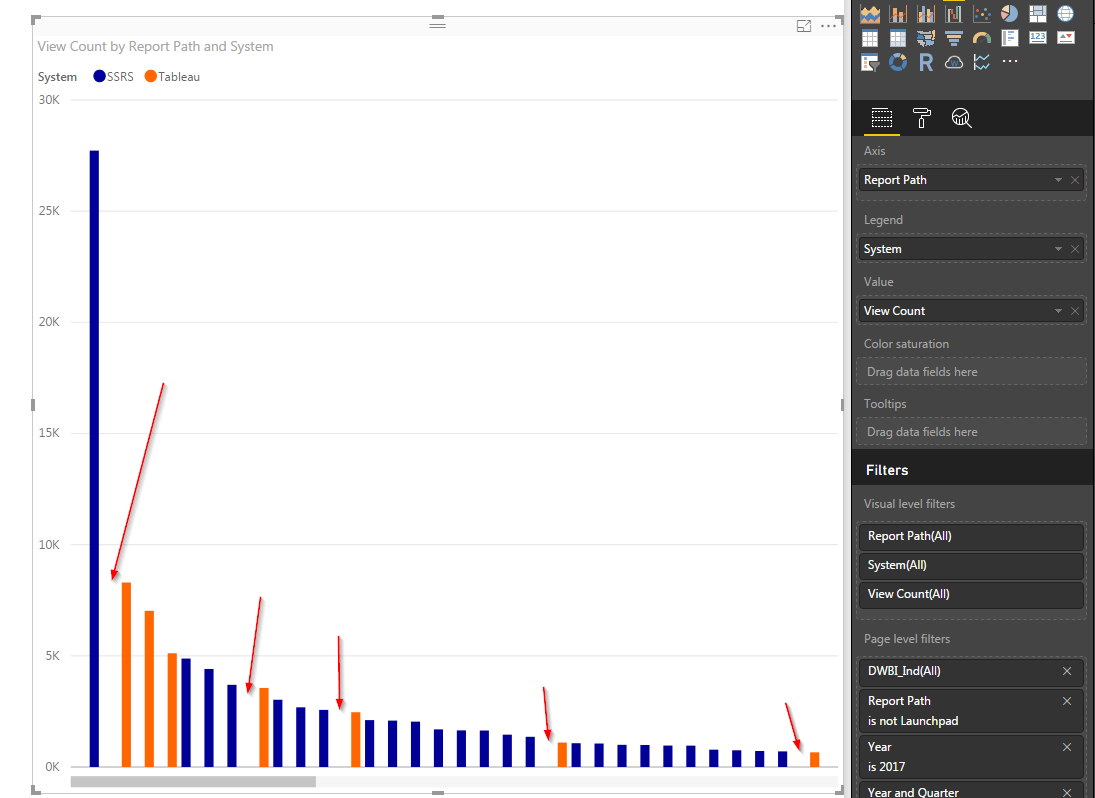The height and width of the screenshot is (798, 1095).
Task: Click the chart's horizontal scrollbar thumb
Action: tap(193, 782)
